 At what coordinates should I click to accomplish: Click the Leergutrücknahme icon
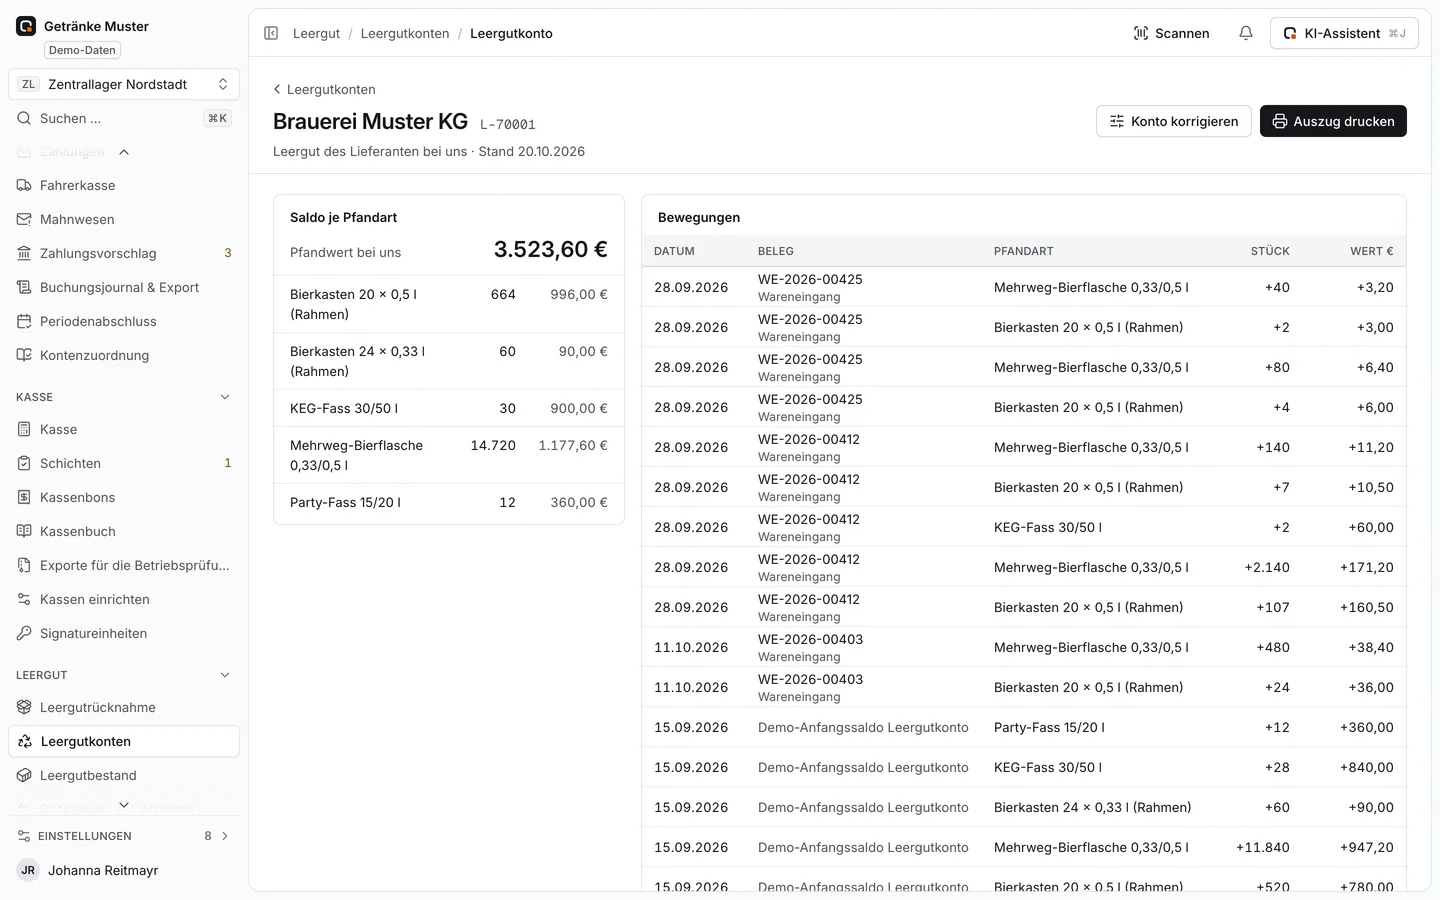click(x=24, y=707)
